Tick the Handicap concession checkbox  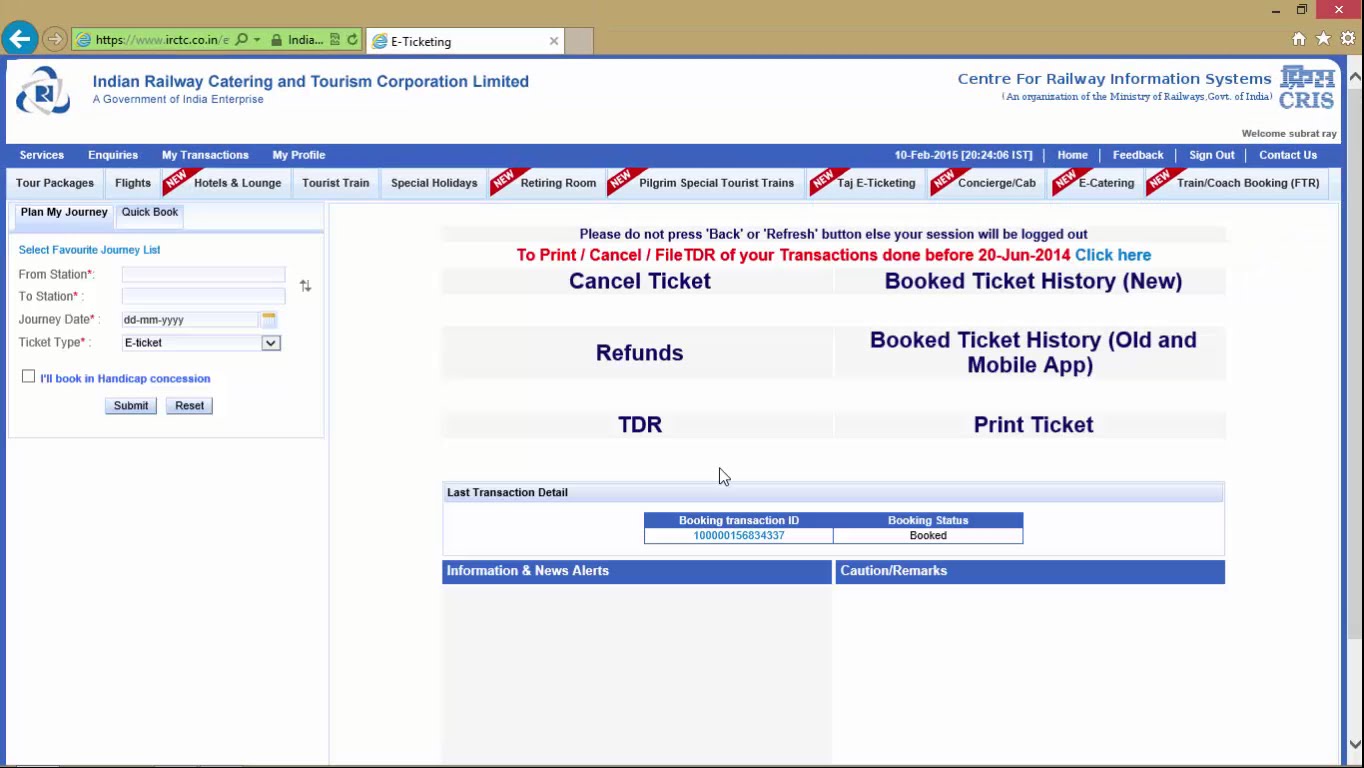pyautogui.click(x=28, y=377)
